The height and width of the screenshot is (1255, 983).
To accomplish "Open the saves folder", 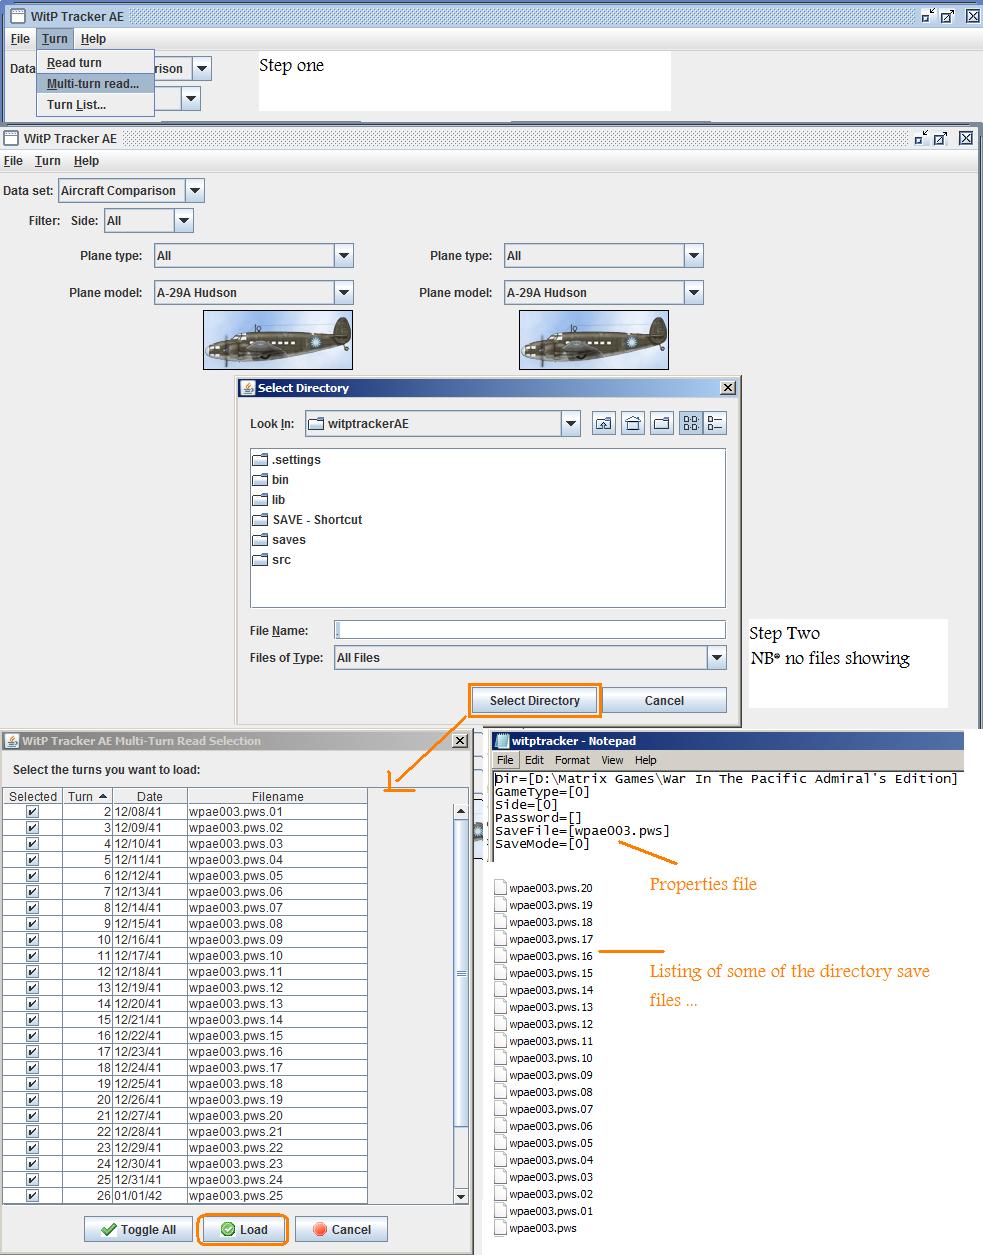I will pyautogui.click(x=280, y=540).
